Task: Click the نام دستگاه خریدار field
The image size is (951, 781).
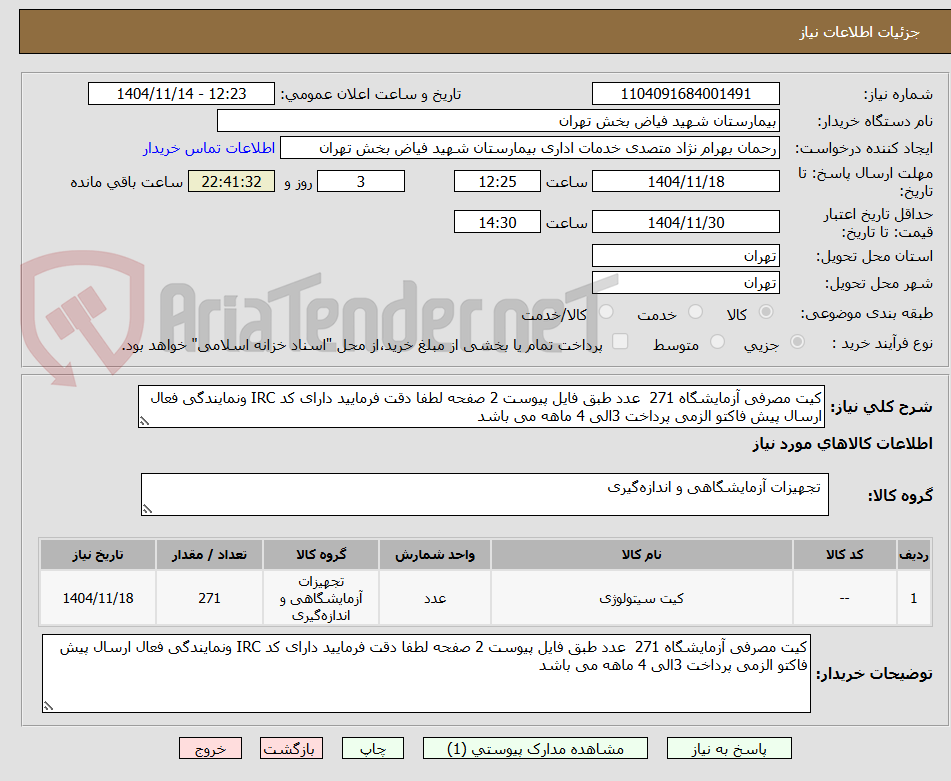Action: click(x=498, y=121)
